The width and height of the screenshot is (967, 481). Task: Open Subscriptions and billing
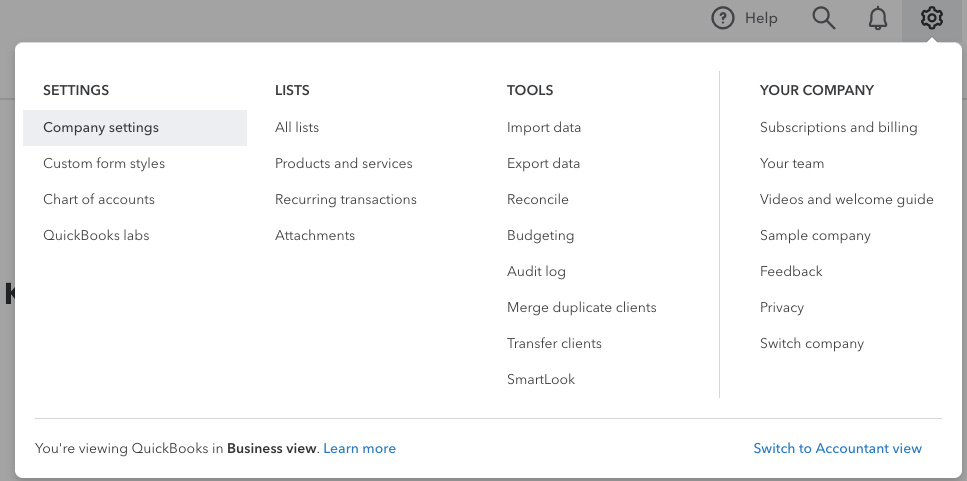pos(838,127)
